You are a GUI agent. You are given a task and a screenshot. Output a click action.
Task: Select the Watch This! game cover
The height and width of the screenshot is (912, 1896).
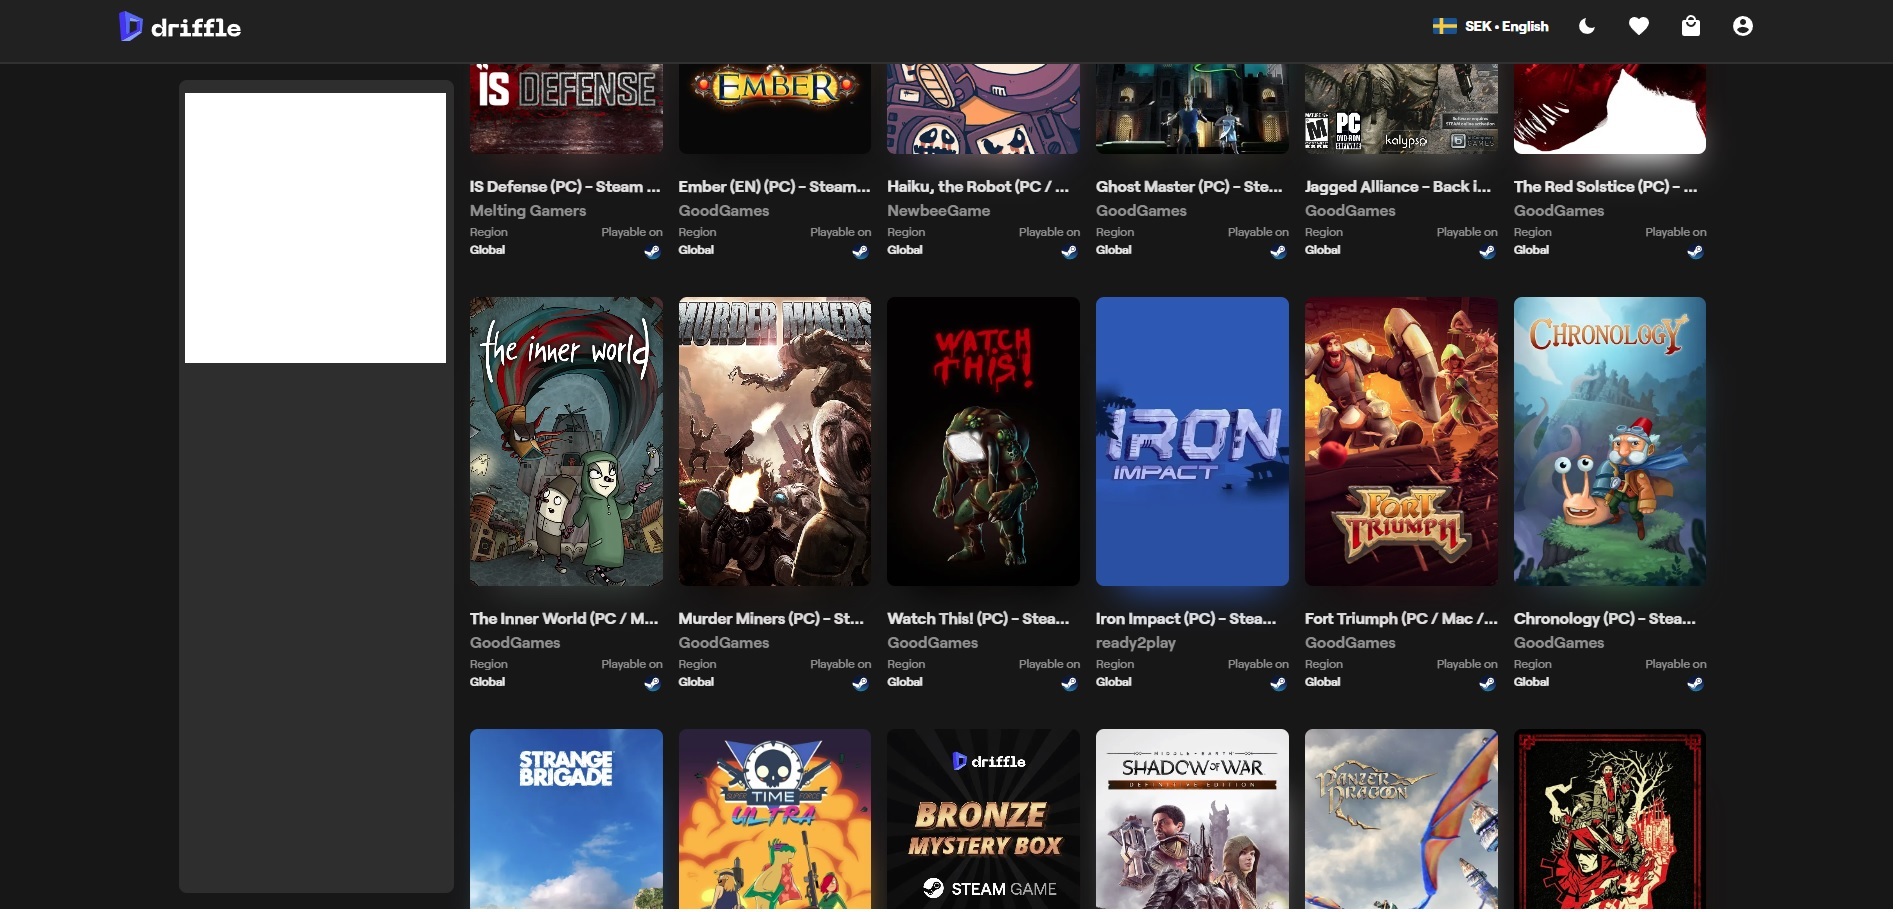pos(983,441)
